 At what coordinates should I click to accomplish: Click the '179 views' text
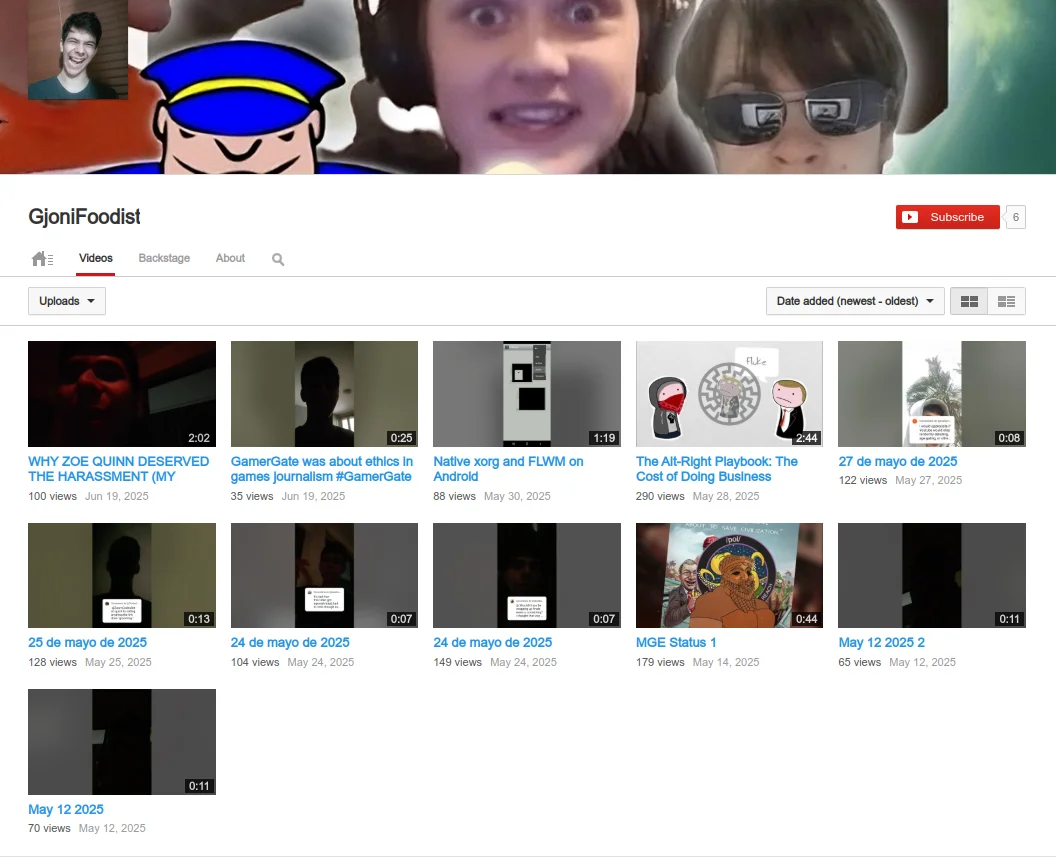tap(660, 662)
